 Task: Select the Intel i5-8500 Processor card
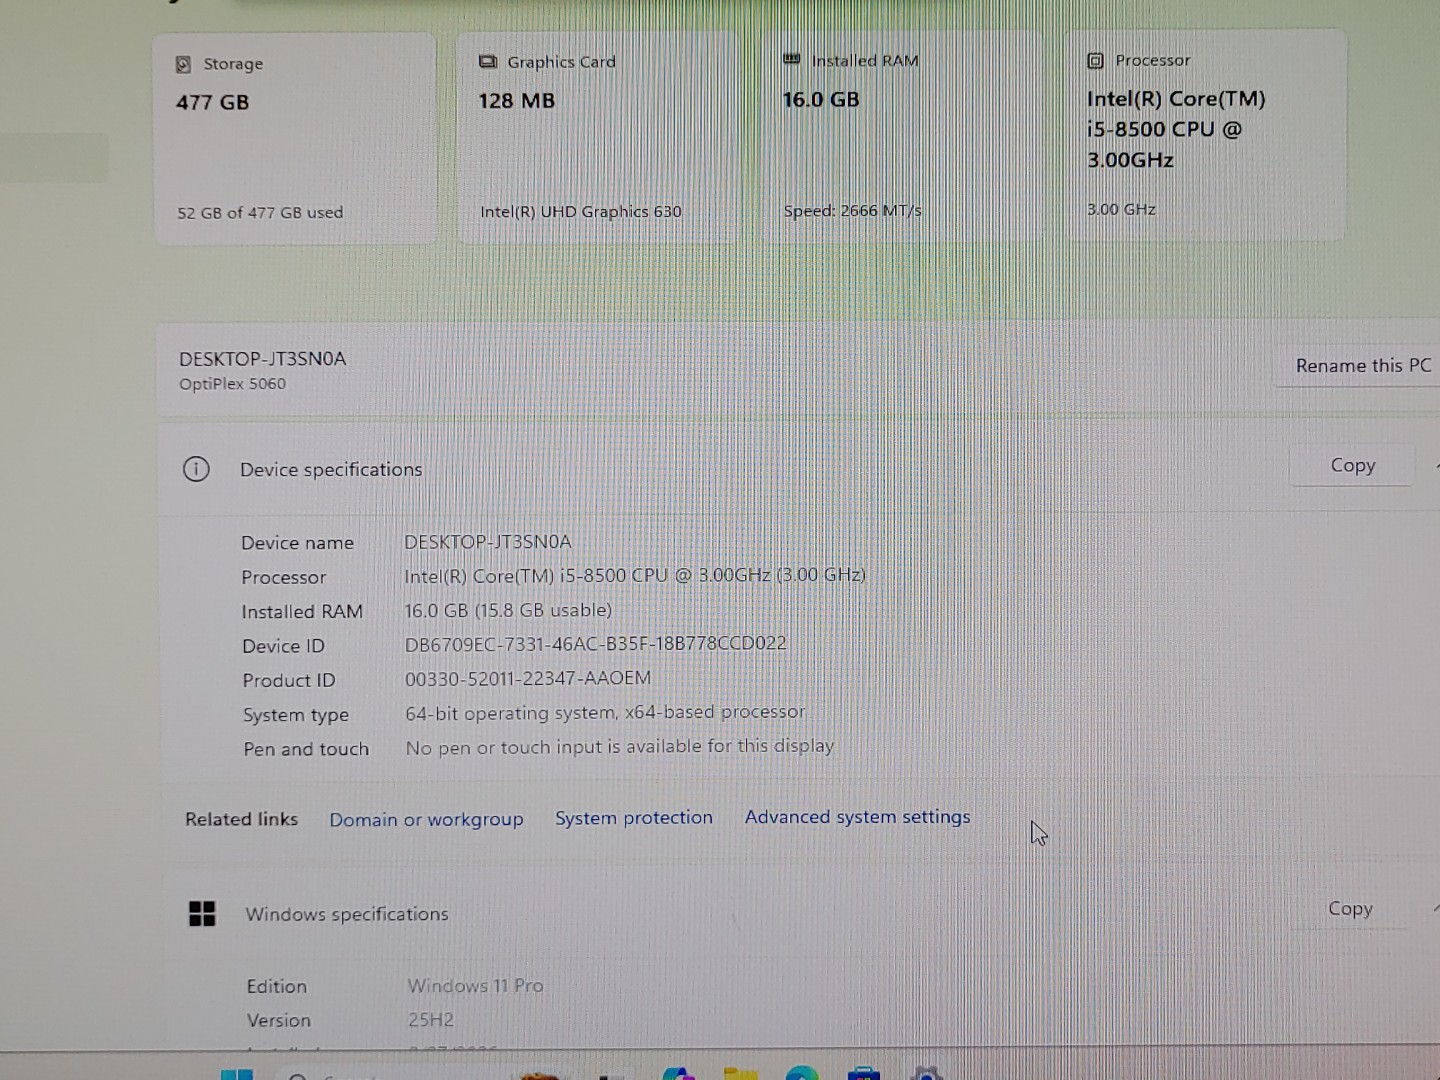(x=1205, y=135)
